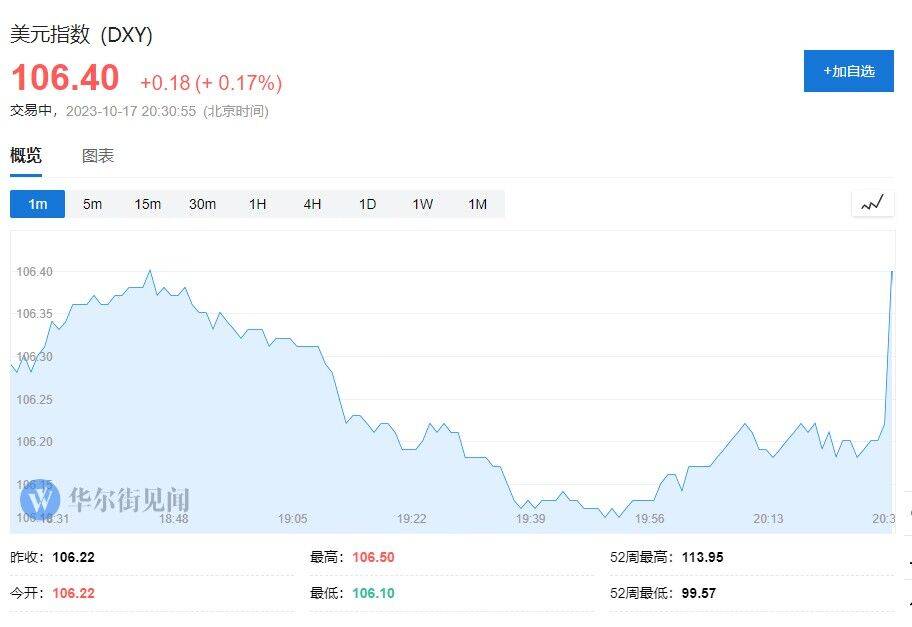Click the 加自选 add-to-watchlist button
Viewport: 912px width, 627px height.
coord(848,71)
